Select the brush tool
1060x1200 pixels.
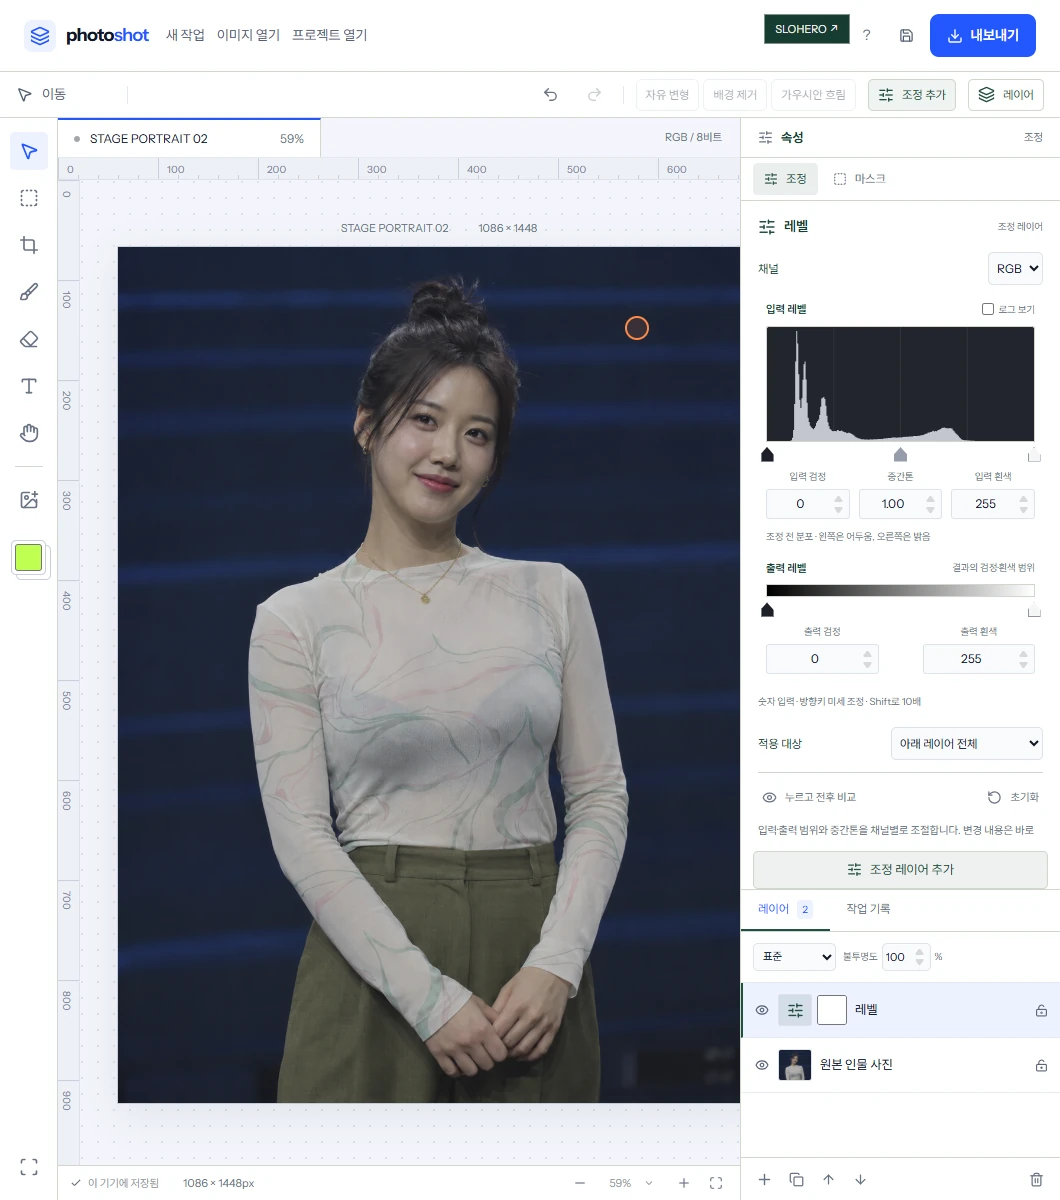(x=29, y=292)
